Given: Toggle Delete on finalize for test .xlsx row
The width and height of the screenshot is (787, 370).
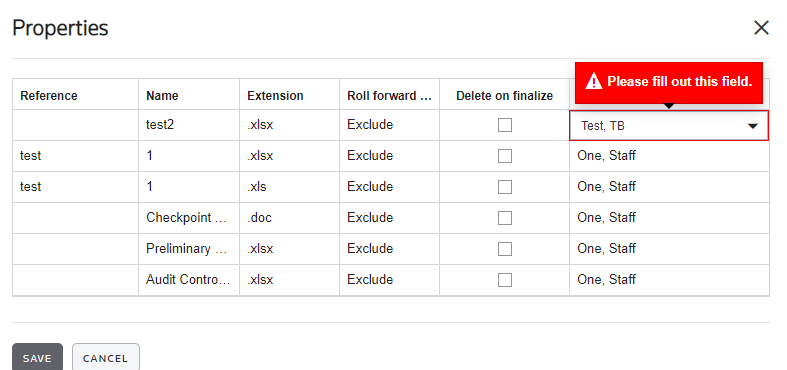Looking at the screenshot, I should pos(504,156).
